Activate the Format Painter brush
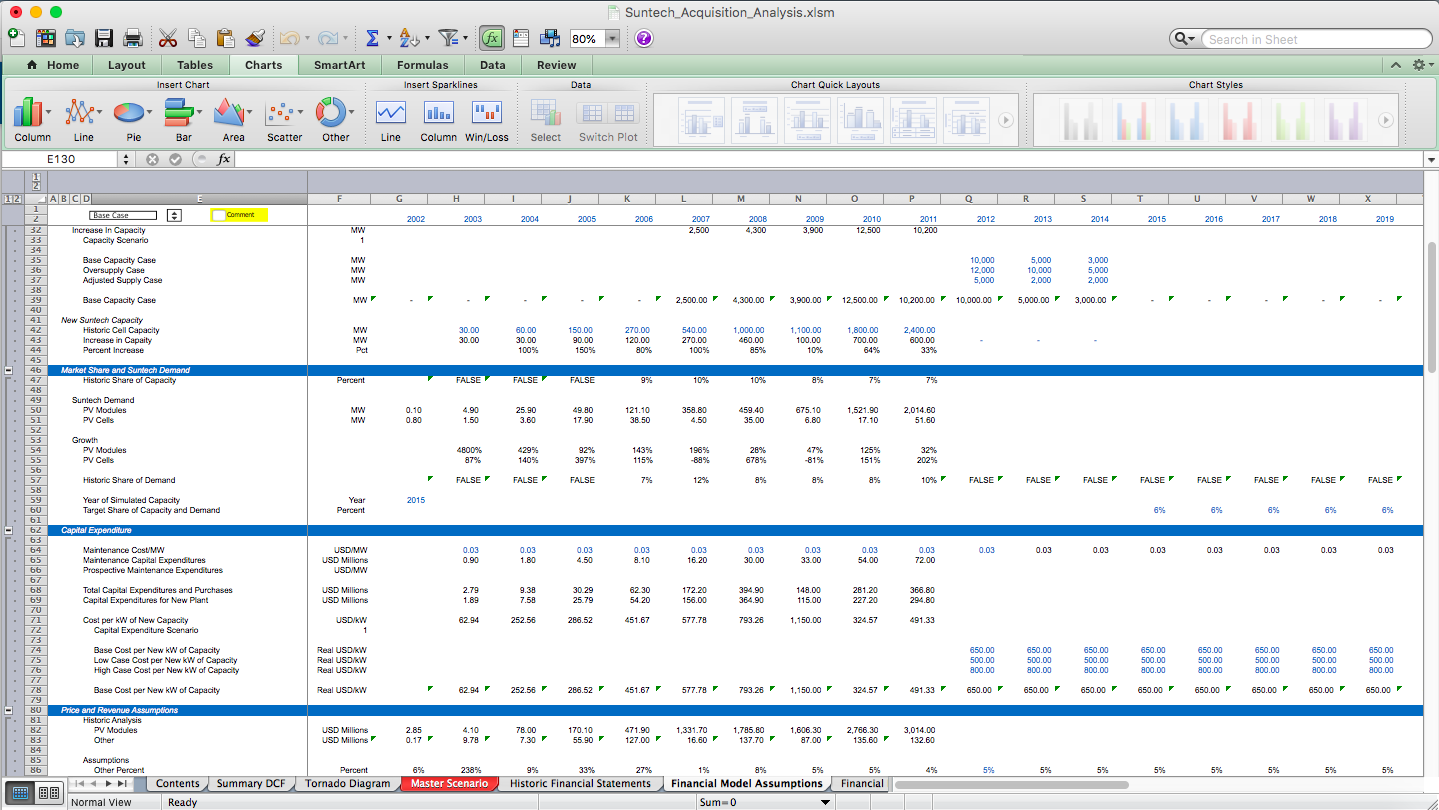1439x810 pixels. click(x=254, y=38)
